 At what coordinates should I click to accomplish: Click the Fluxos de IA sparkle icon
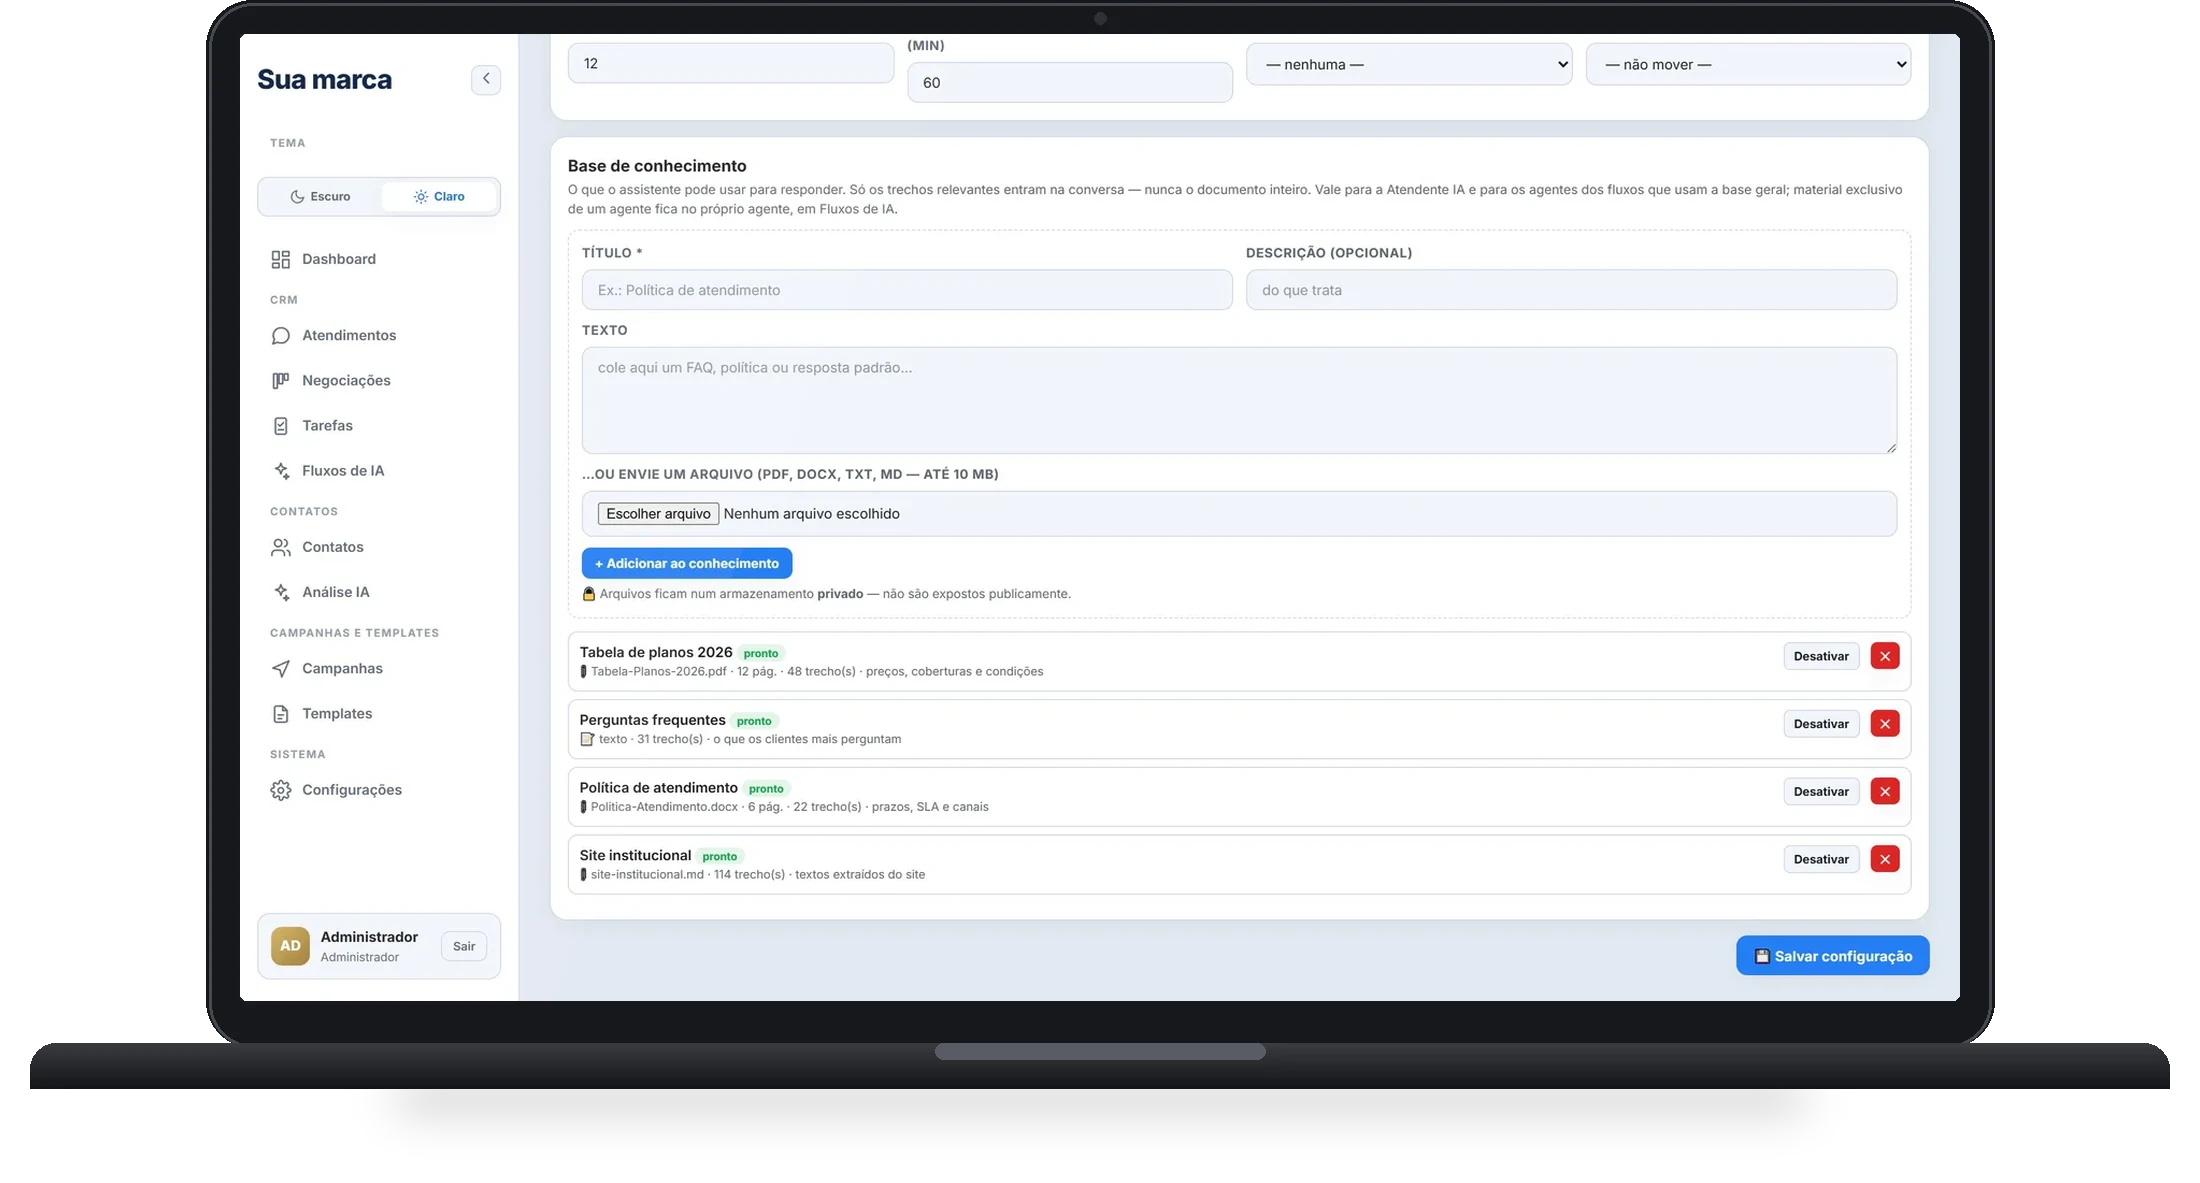coord(281,471)
